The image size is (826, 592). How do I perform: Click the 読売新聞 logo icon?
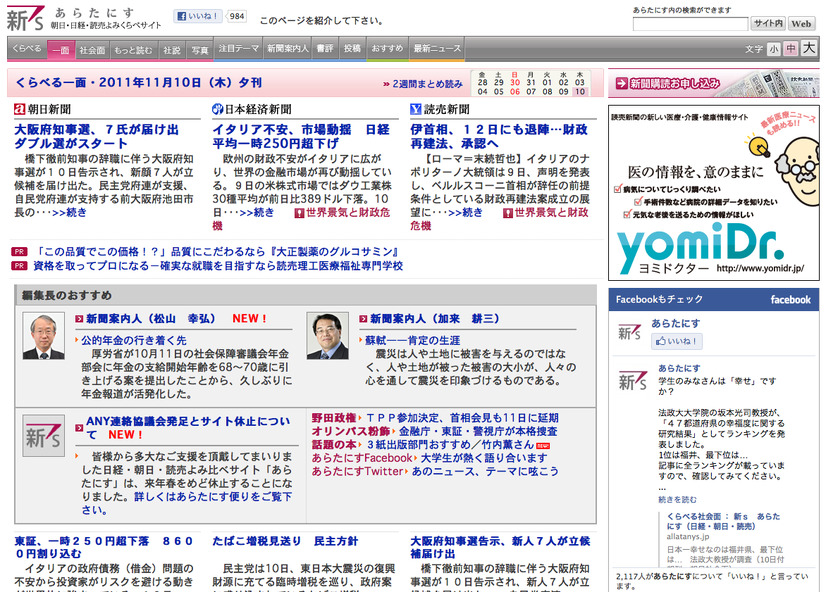click(x=416, y=109)
